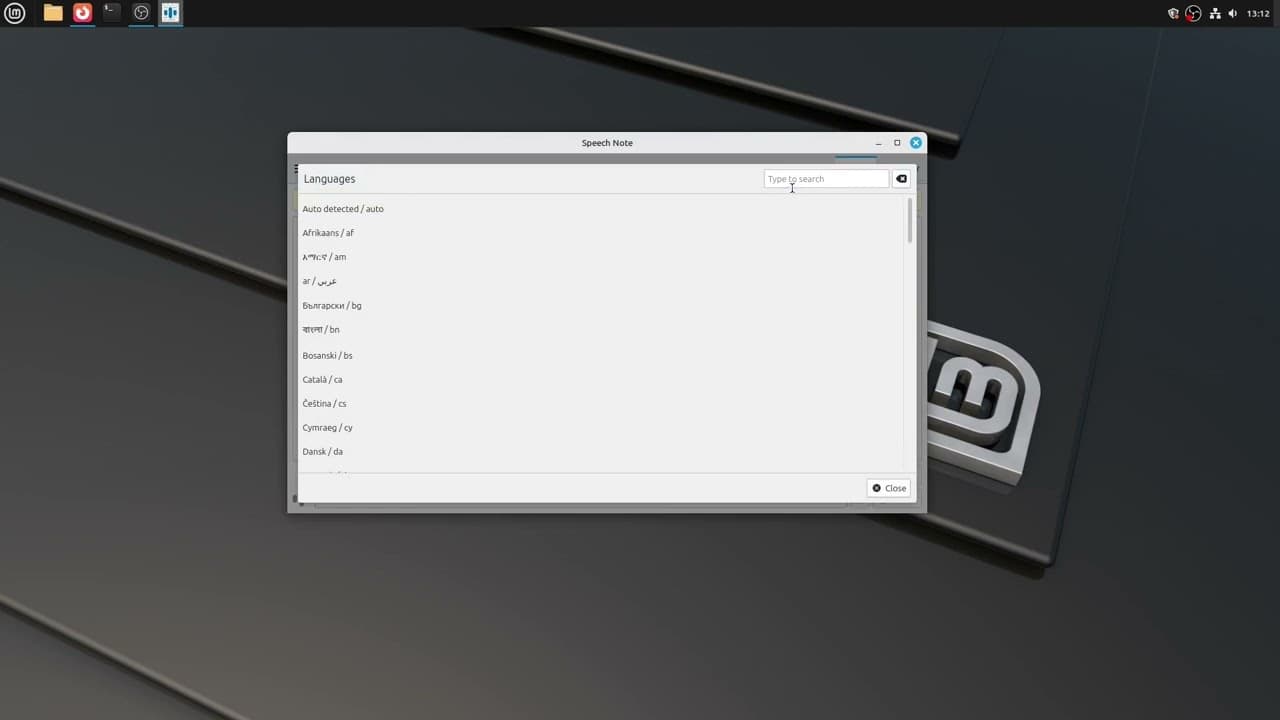The image size is (1280, 720).
Task: Open the OBS recording tray indicator
Action: pyautogui.click(x=1193, y=14)
